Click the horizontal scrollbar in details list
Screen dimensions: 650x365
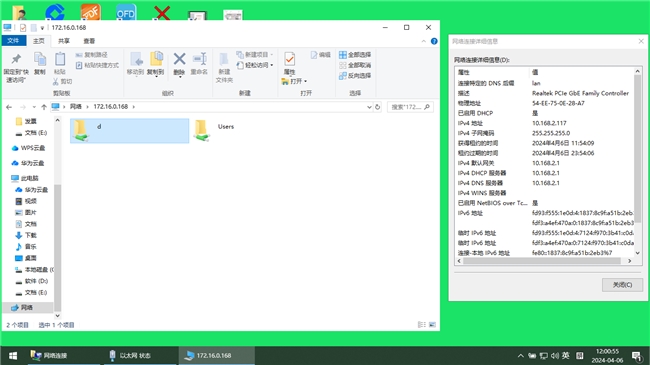pyautogui.click(x=542, y=261)
